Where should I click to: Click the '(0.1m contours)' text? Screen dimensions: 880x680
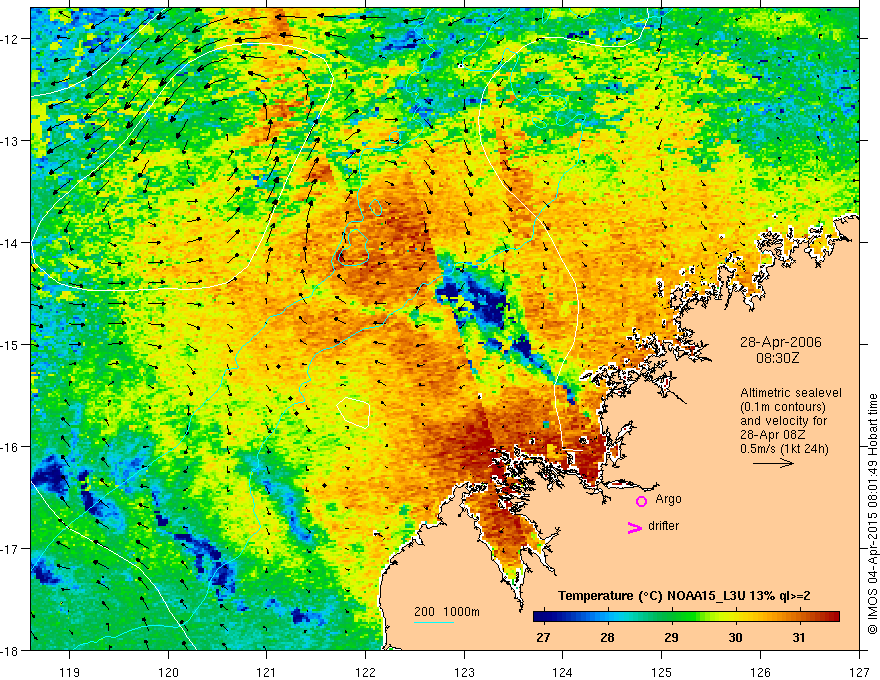click(783, 407)
